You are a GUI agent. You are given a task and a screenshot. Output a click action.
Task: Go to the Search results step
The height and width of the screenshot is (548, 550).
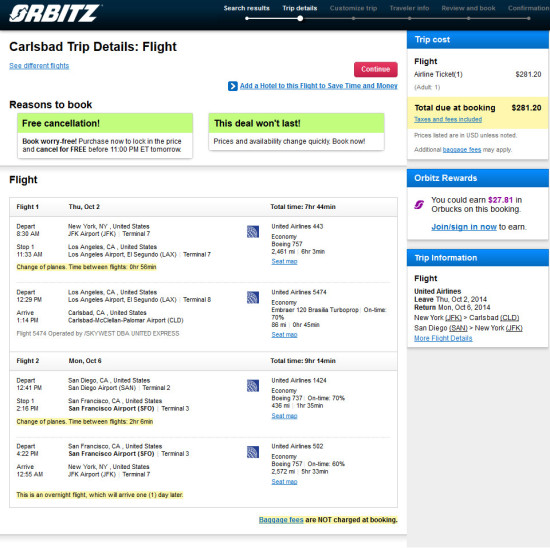coord(247,8)
